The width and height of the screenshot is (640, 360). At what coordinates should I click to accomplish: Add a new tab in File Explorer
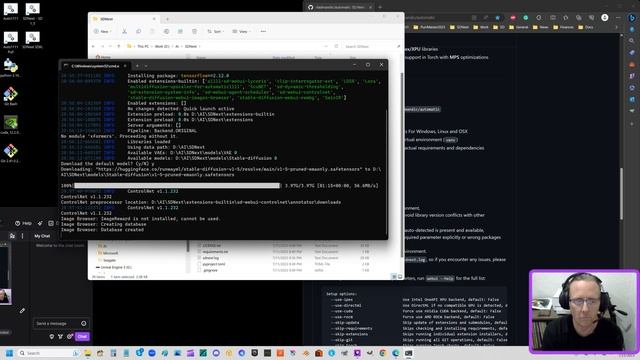(x=167, y=19)
